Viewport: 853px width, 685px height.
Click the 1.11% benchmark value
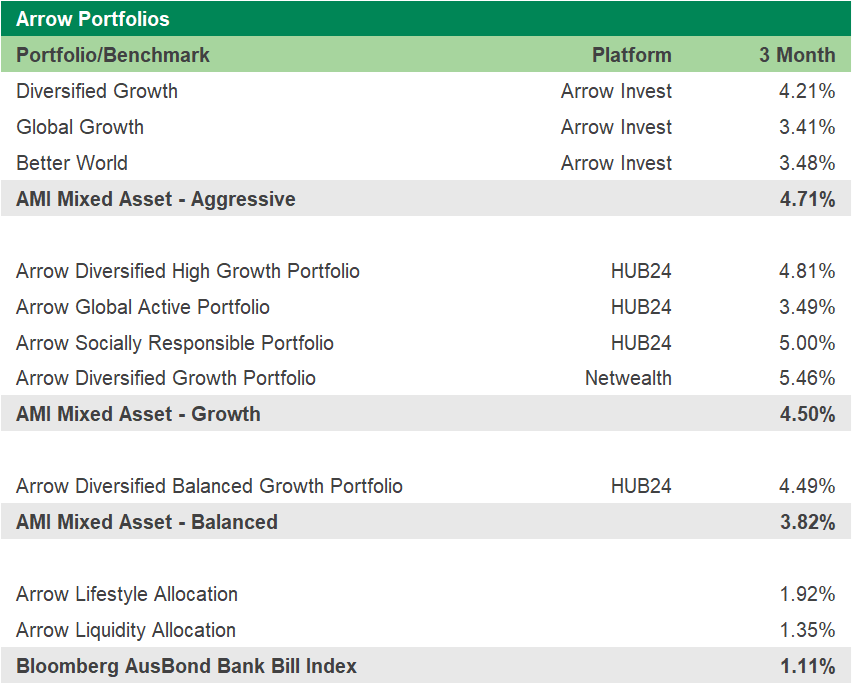click(x=807, y=665)
